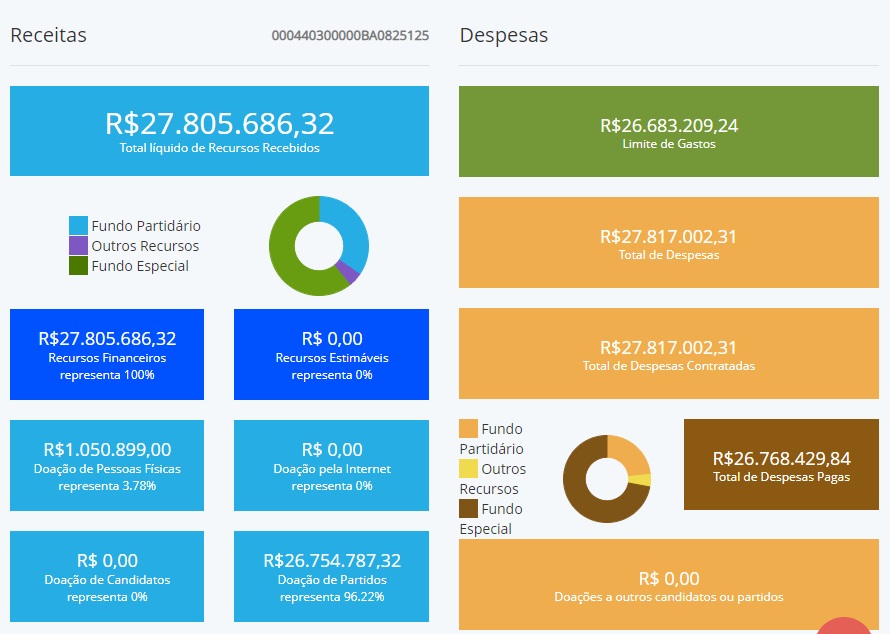
Task: Toggle Fundo Especial green legend swatch in Receitas
Action: point(78,266)
